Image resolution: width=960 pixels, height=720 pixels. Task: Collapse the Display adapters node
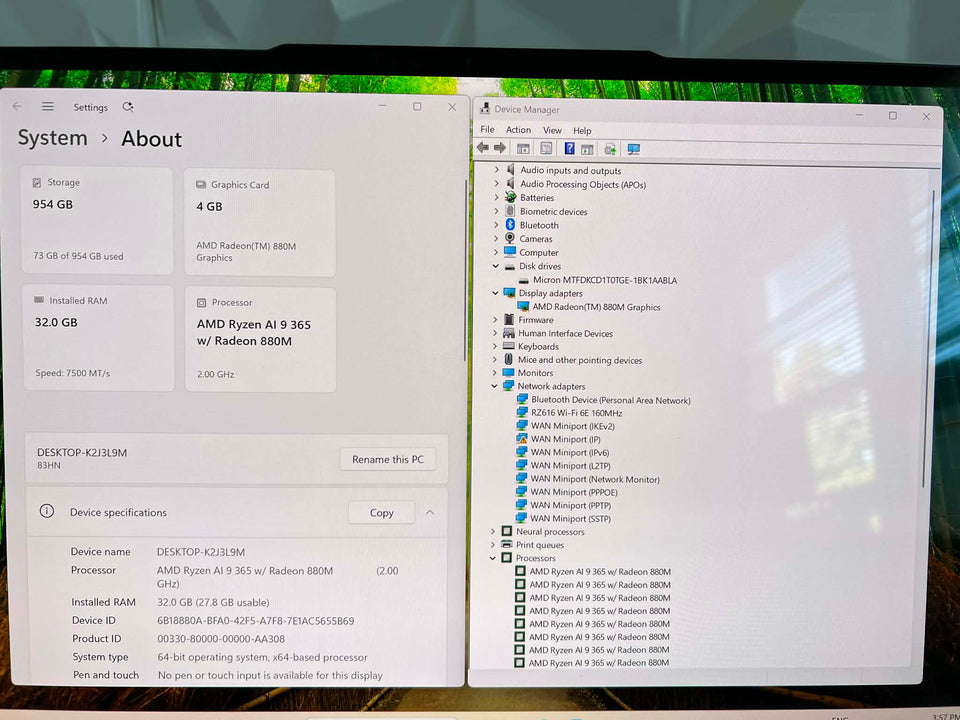495,293
